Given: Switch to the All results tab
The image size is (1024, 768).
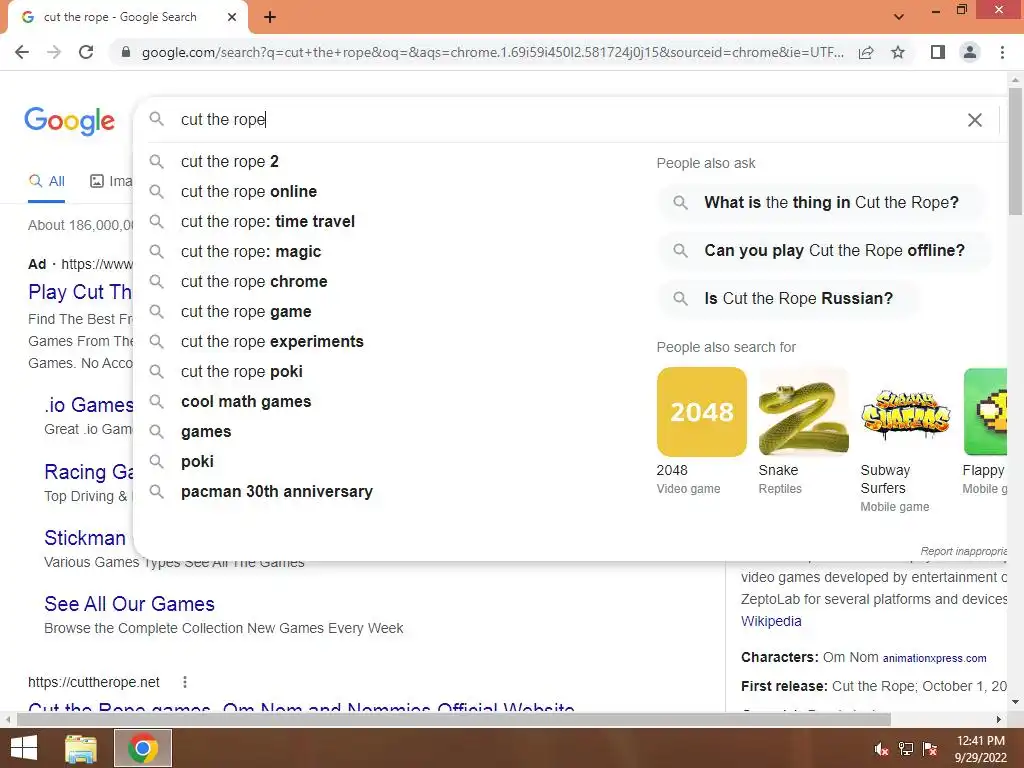Looking at the screenshot, I should point(46,181).
